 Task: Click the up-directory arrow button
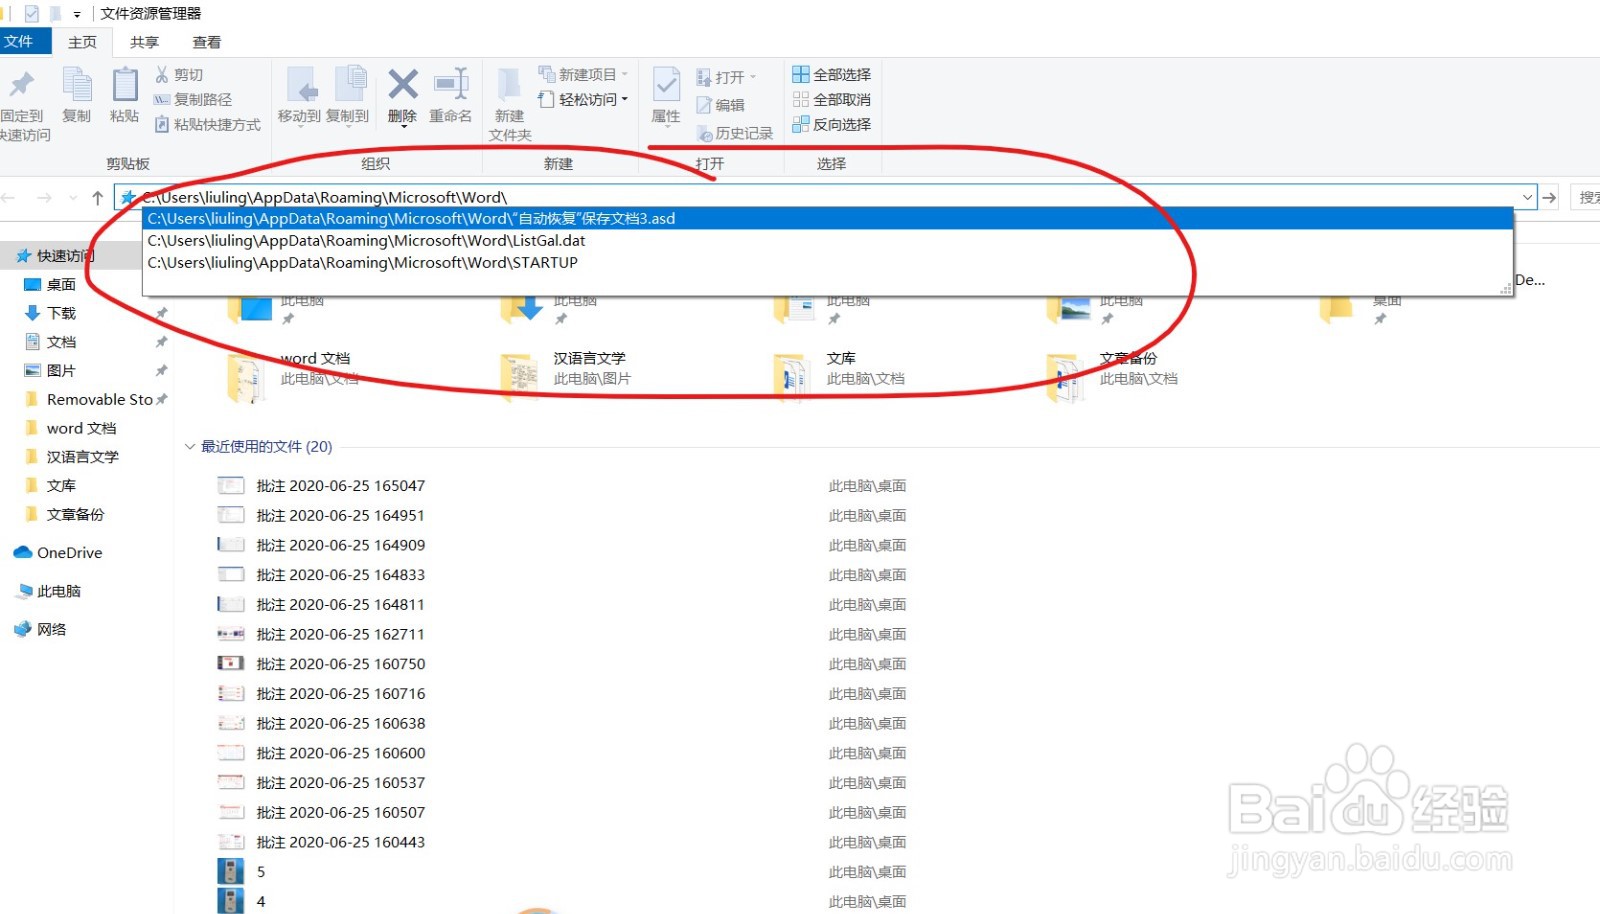97,198
